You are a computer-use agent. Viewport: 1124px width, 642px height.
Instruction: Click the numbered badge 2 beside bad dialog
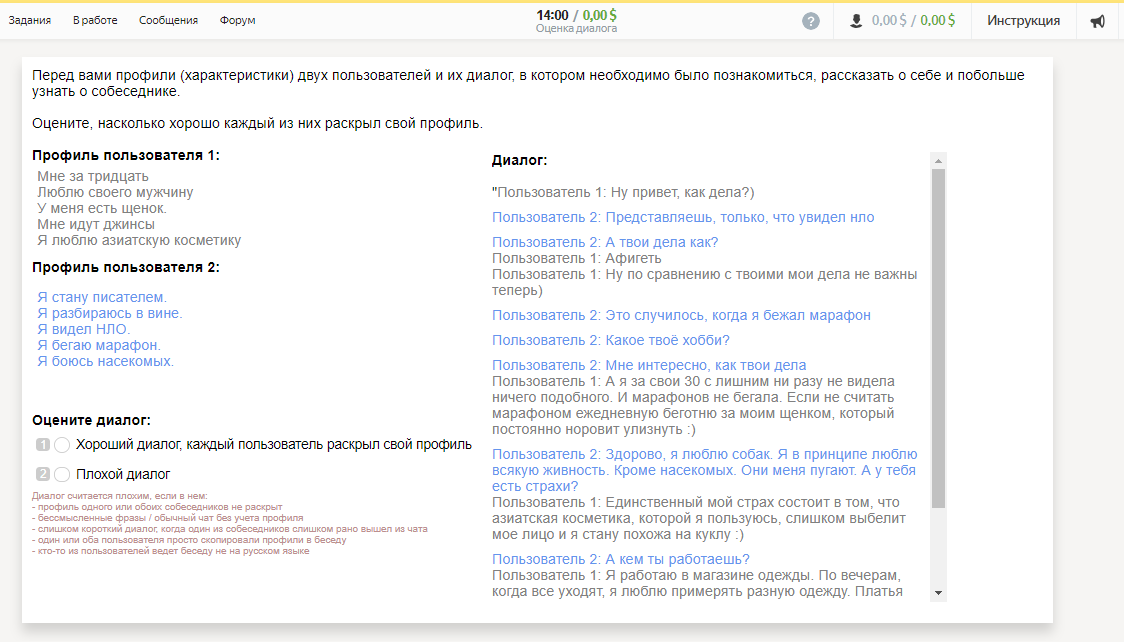pyautogui.click(x=43, y=474)
